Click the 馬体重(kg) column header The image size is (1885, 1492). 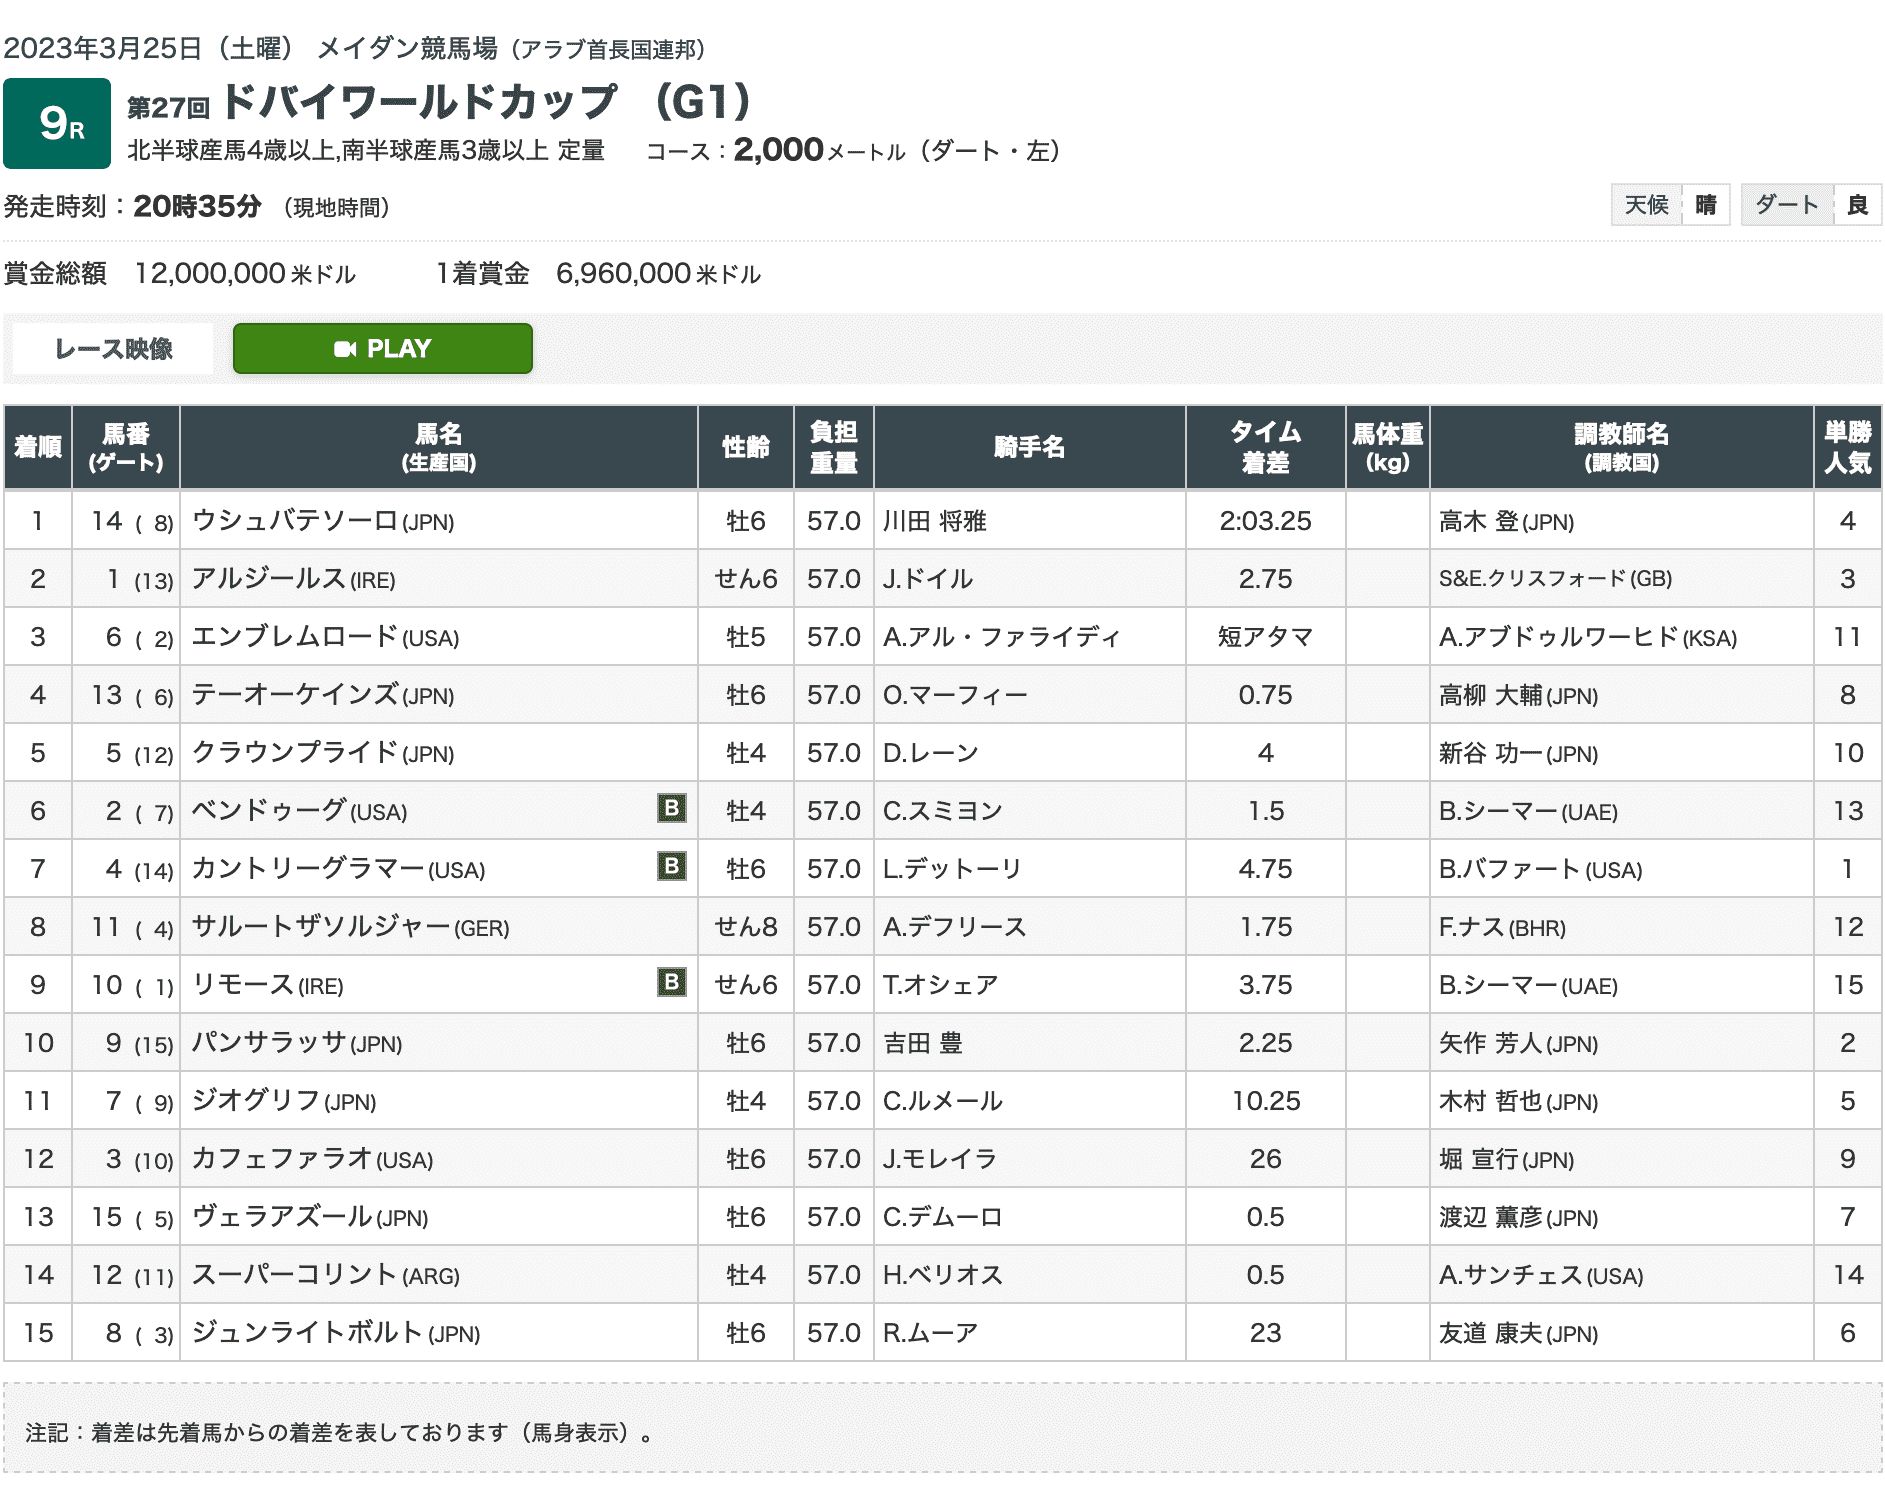(1388, 447)
